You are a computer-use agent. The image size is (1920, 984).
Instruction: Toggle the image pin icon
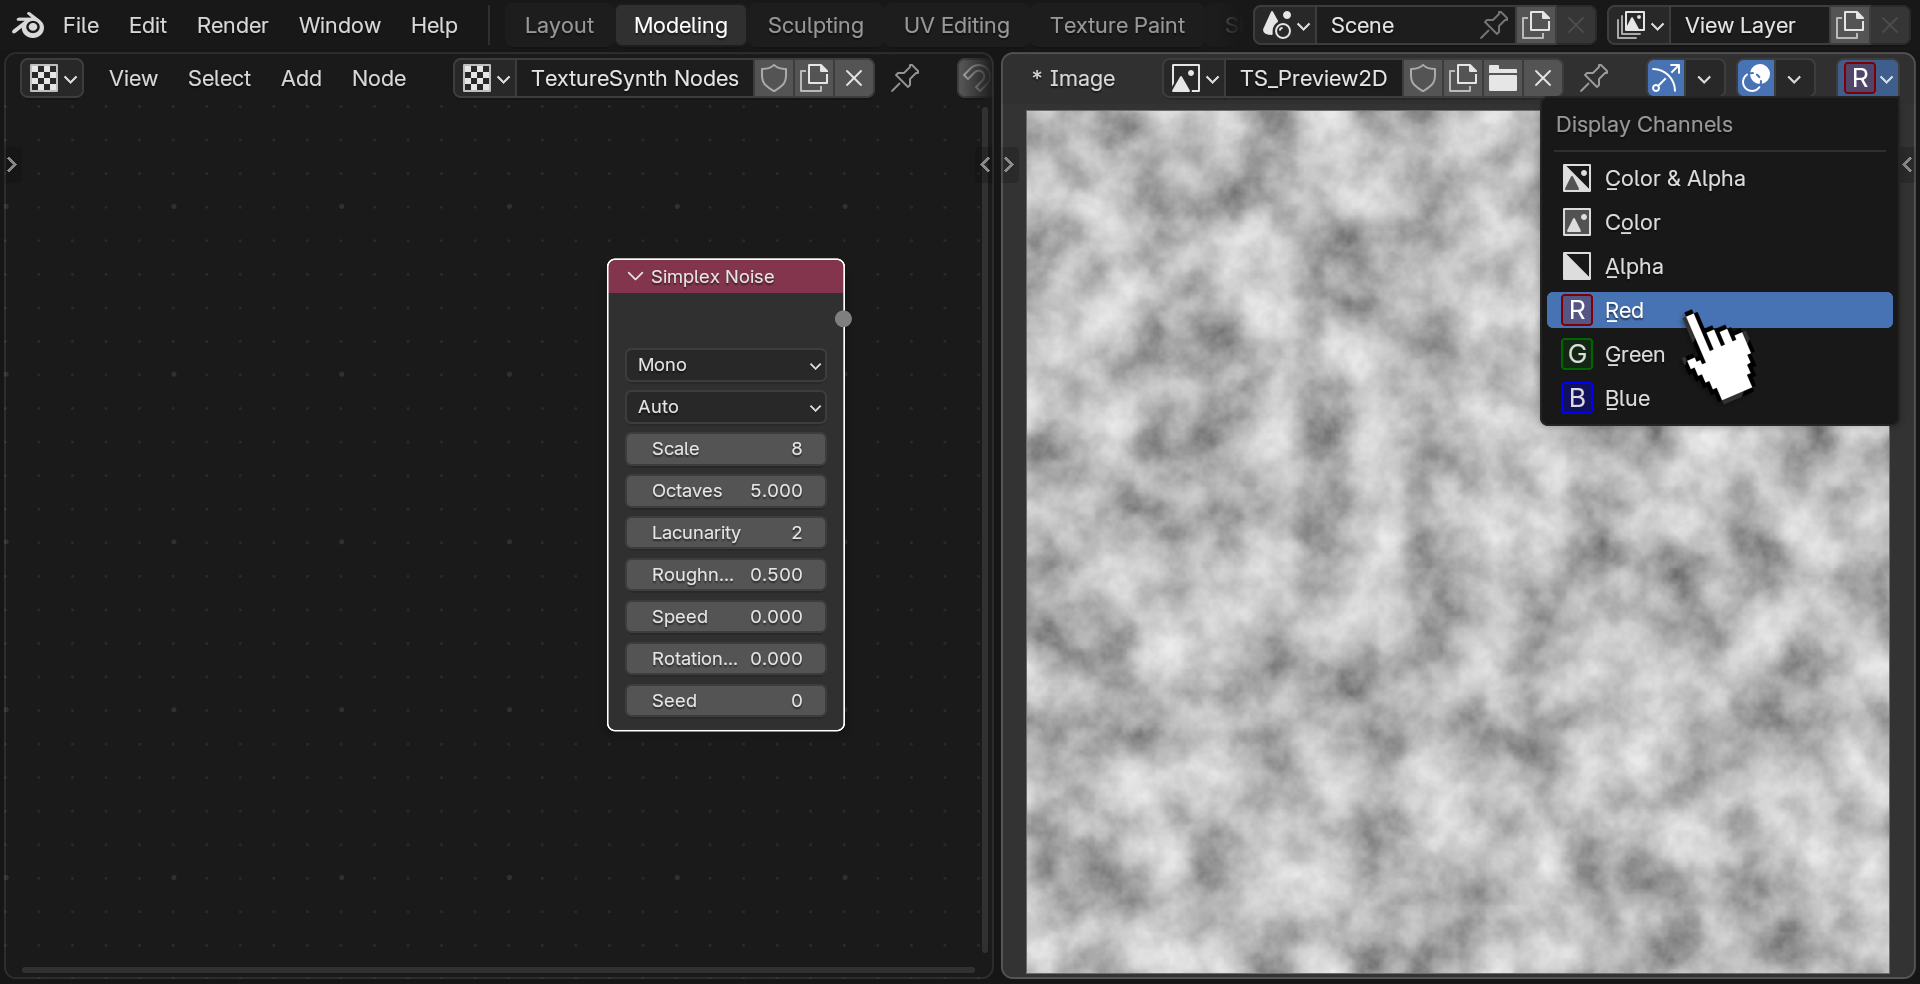(x=1594, y=78)
